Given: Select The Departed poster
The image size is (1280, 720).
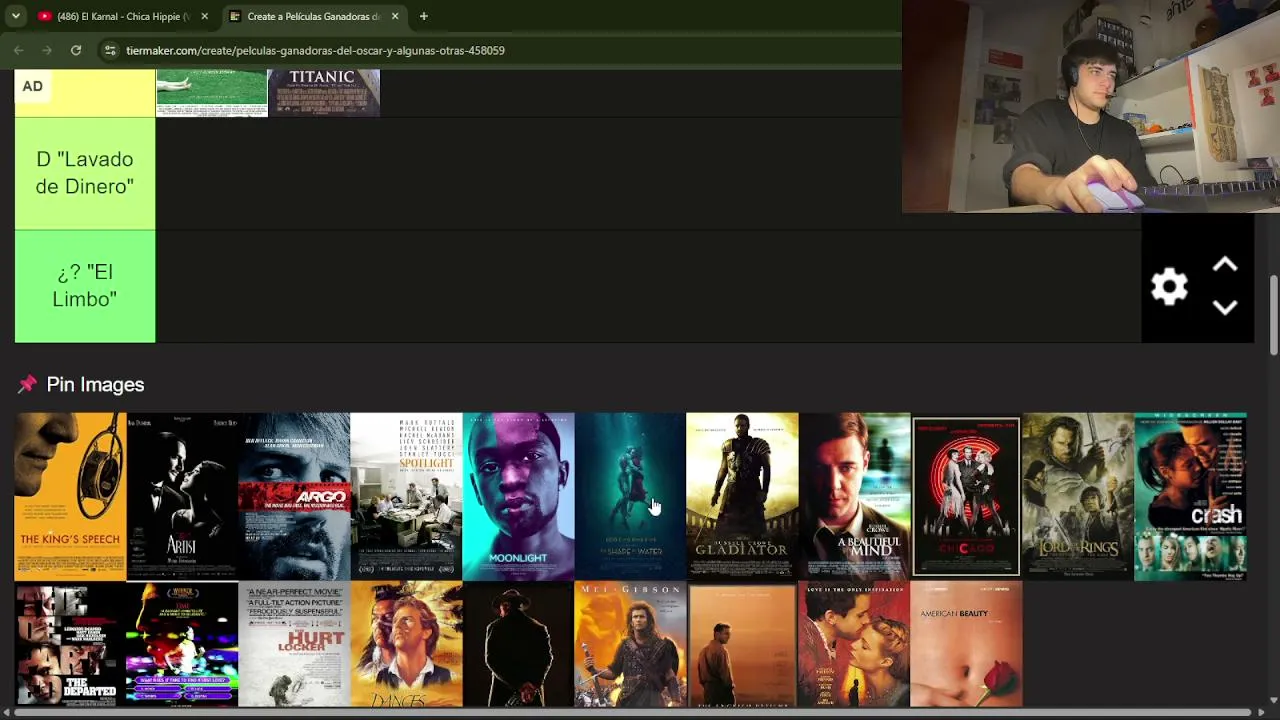Looking at the screenshot, I should 70,644.
